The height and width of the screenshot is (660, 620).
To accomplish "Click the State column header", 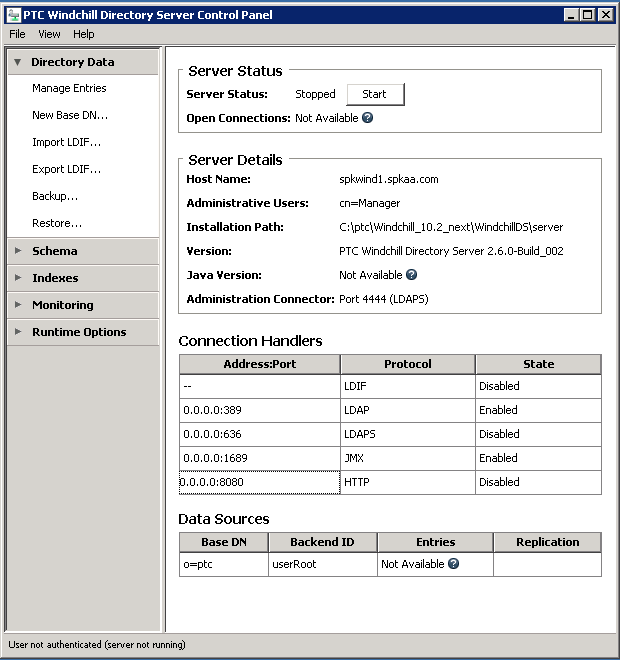I will pyautogui.click(x=538, y=364).
